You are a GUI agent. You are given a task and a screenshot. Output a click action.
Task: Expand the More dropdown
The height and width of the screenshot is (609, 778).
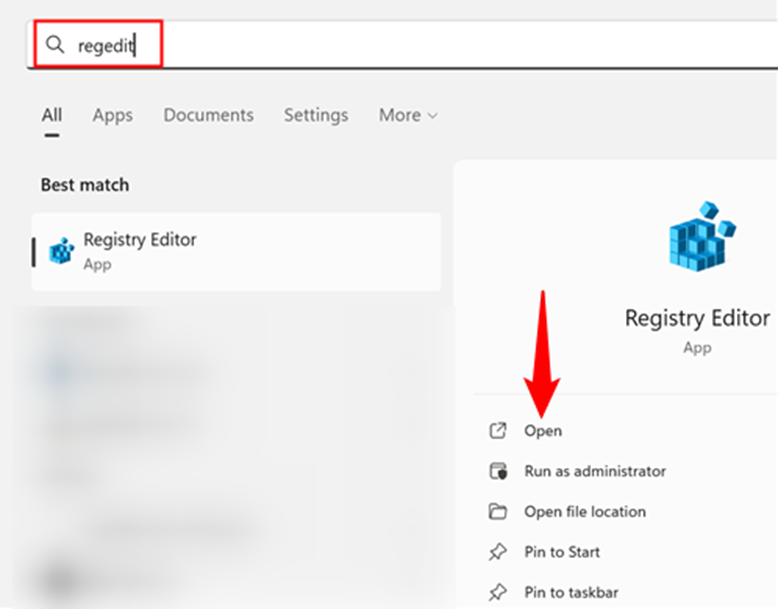pos(408,115)
